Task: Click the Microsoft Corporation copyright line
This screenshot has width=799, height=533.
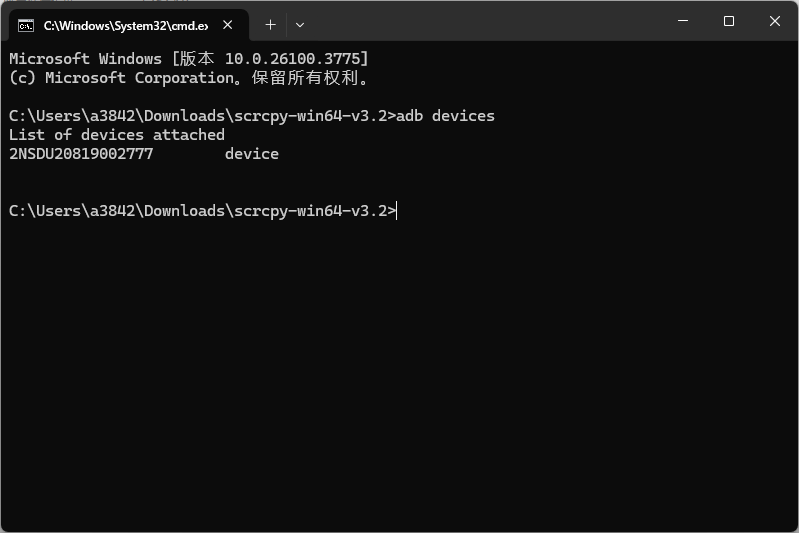Action: pos(189,78)
